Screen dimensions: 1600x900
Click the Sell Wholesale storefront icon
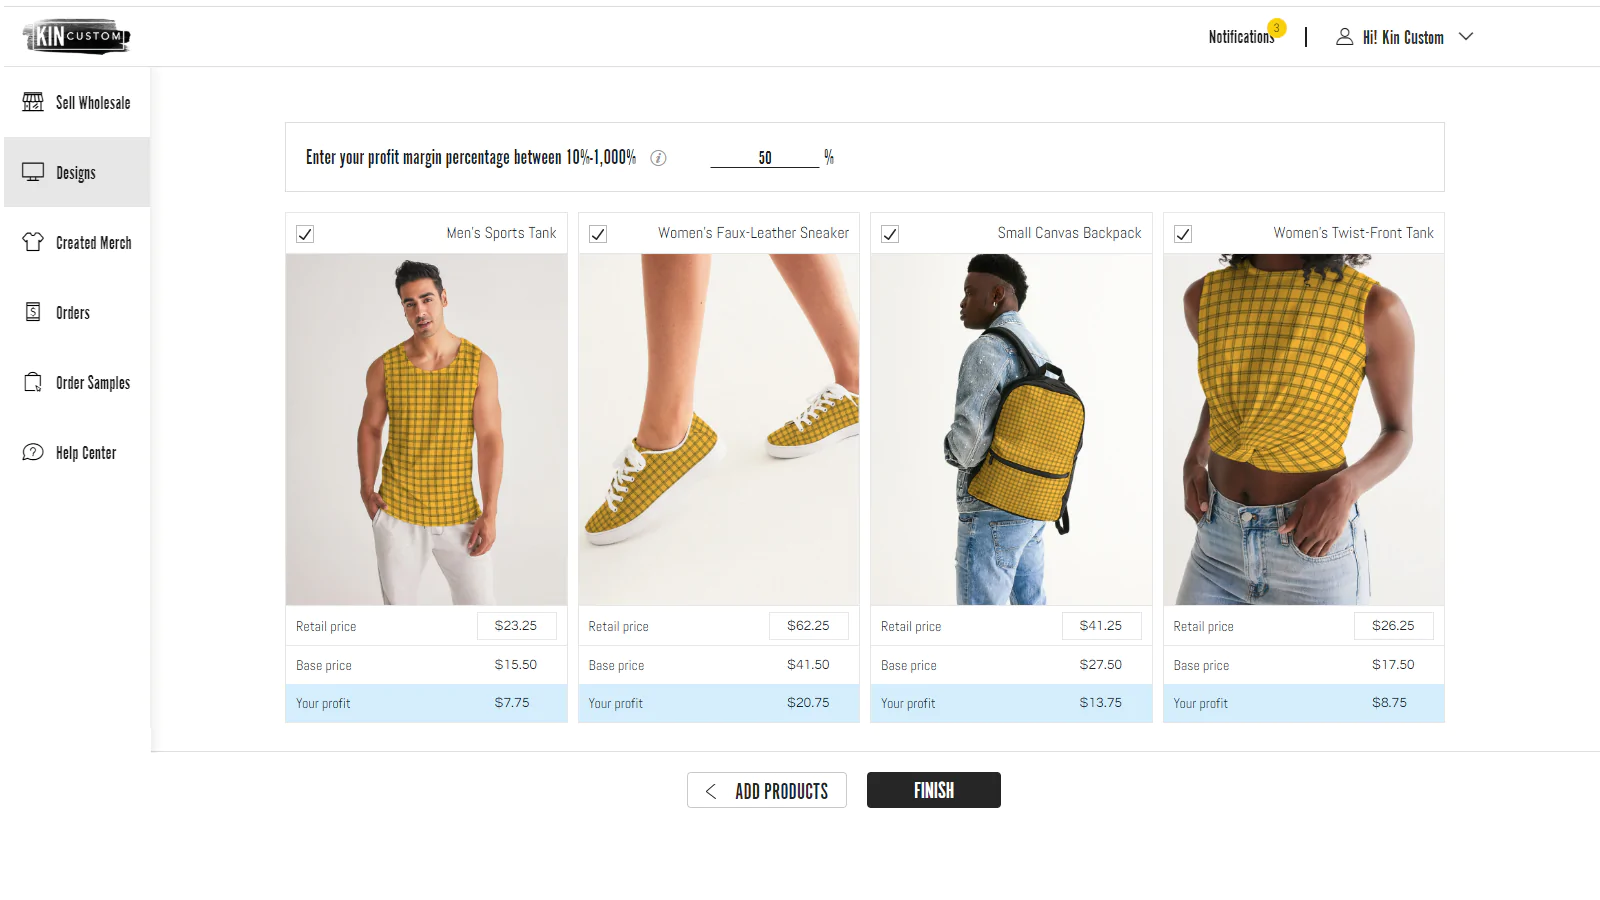pos(33,102)
